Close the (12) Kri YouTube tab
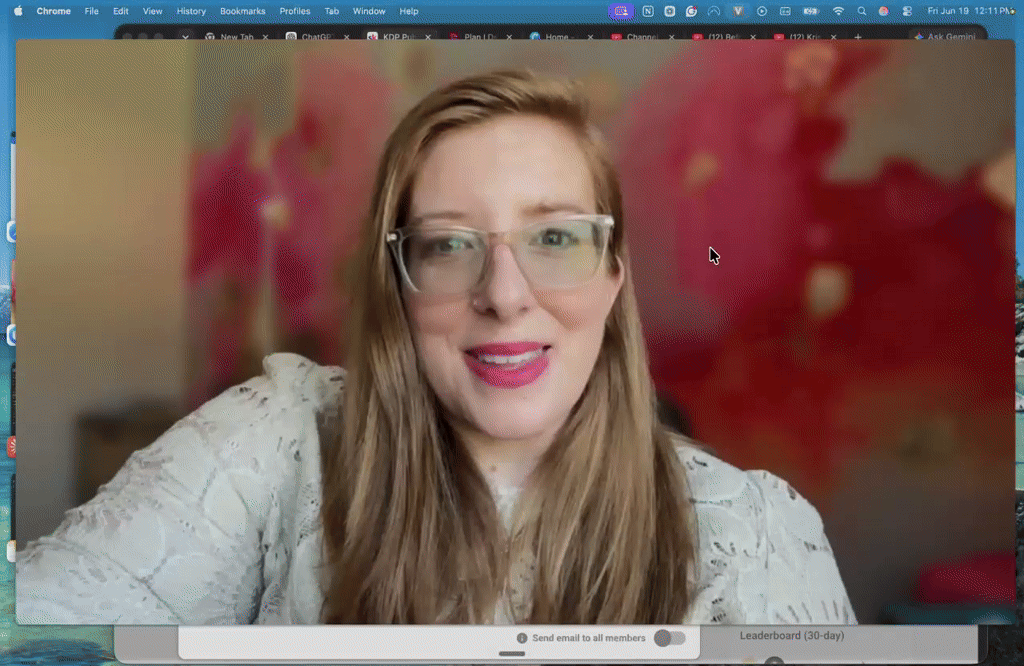The image size is (1024, 666). pyautogui.click(x=833, y=37)
